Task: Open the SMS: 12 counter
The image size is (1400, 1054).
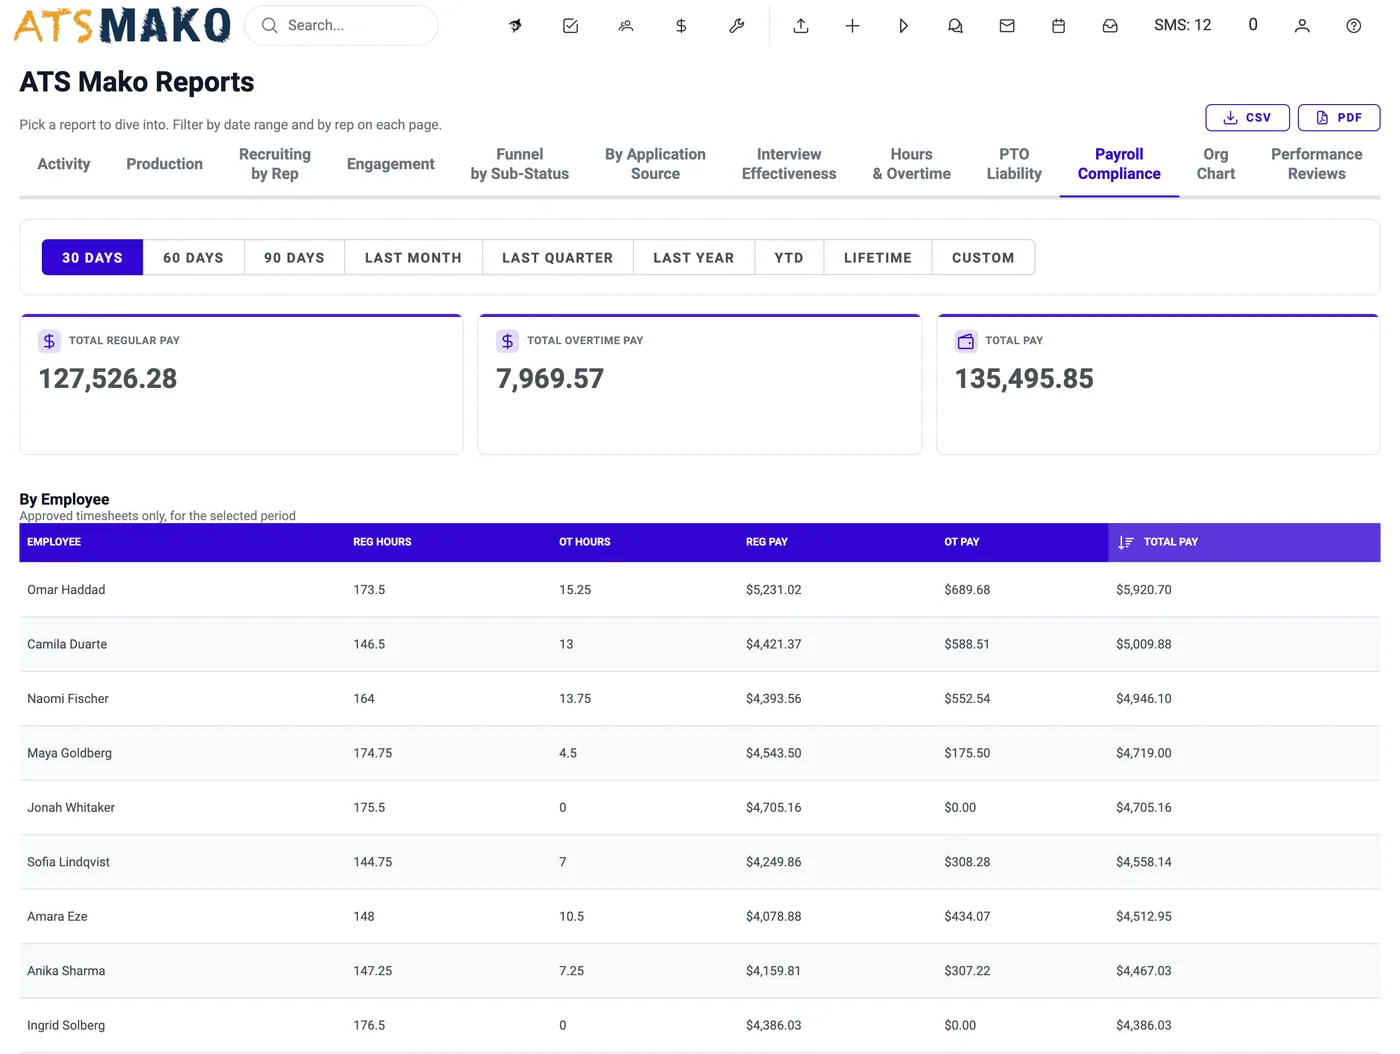Action: pyautogui.click(x=1182, y=25)
